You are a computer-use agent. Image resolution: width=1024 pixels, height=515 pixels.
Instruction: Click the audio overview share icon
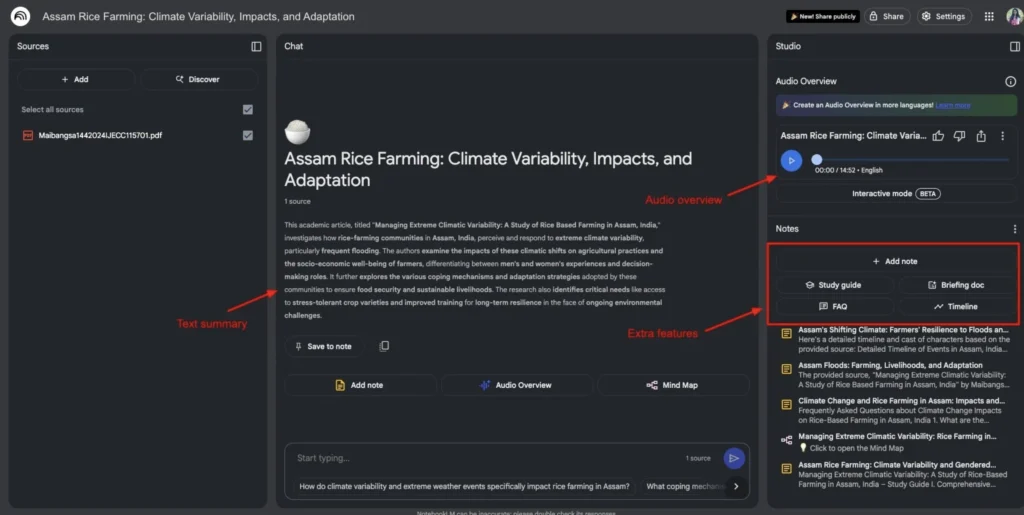point(981,136)
